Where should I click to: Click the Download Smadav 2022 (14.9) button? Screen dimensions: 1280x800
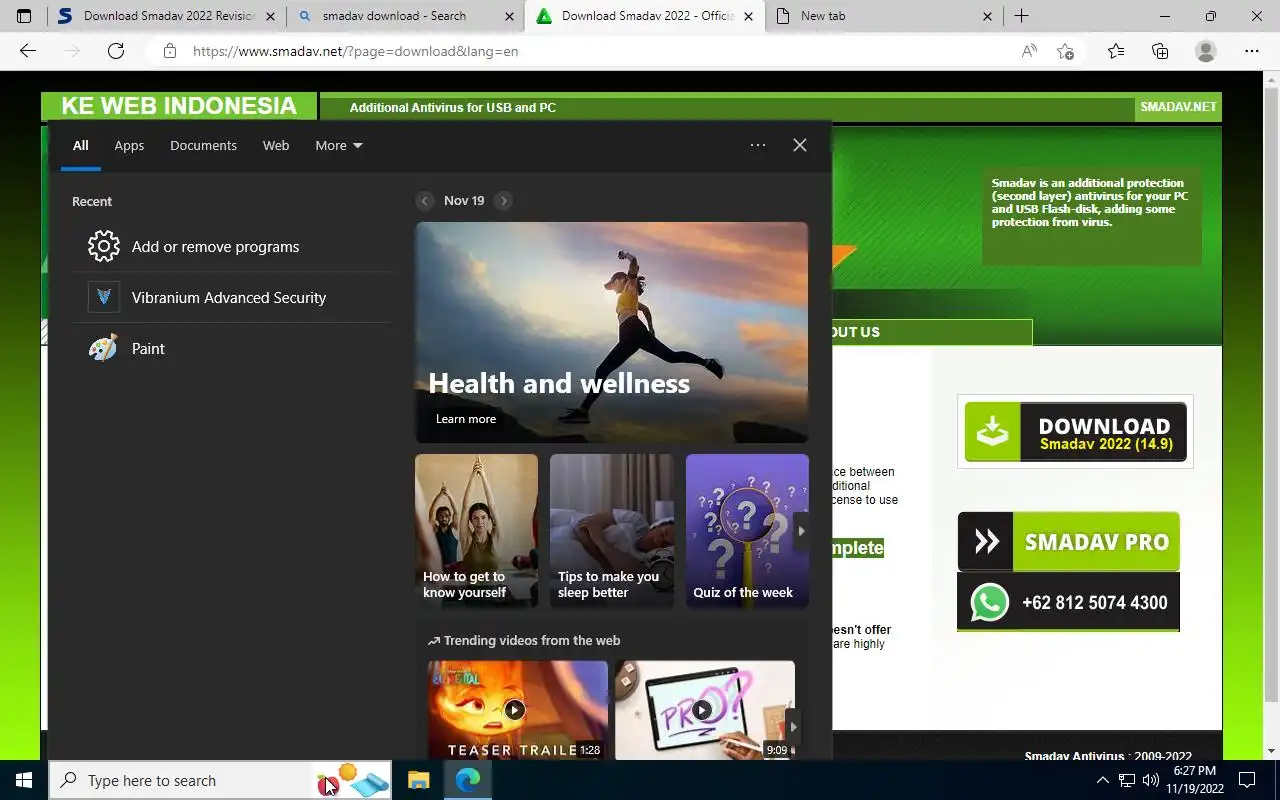pos(1076,432)
